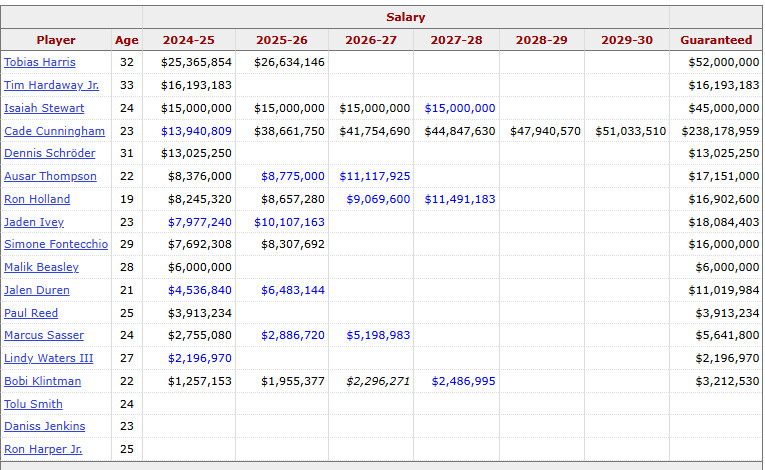Click Simone Fontecchio's $8,307,692 salary
This screenshot has width=765, height=470.
(293, 244)
